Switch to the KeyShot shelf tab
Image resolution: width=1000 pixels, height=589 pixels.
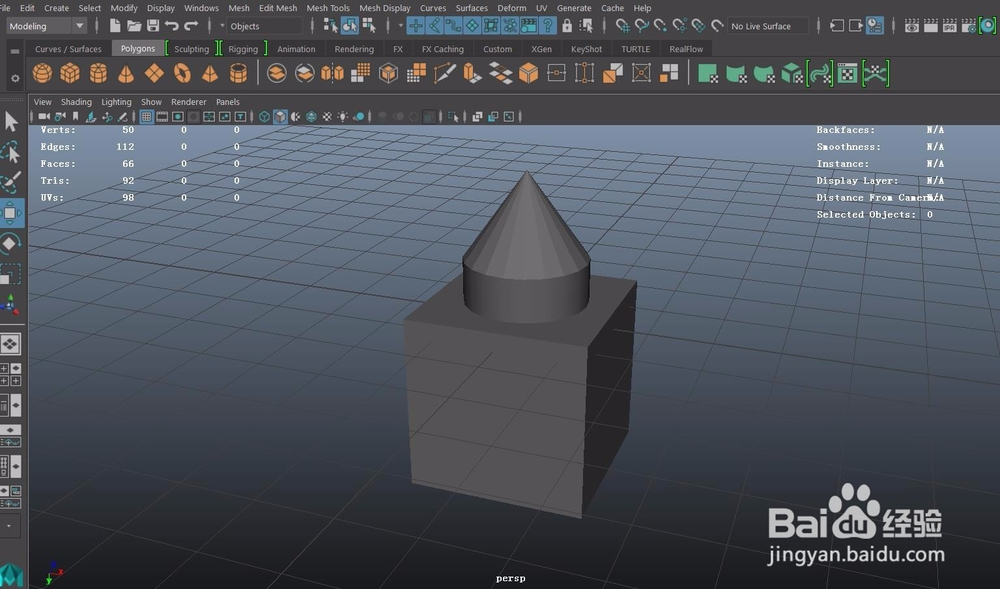click(x=586, y=49)
